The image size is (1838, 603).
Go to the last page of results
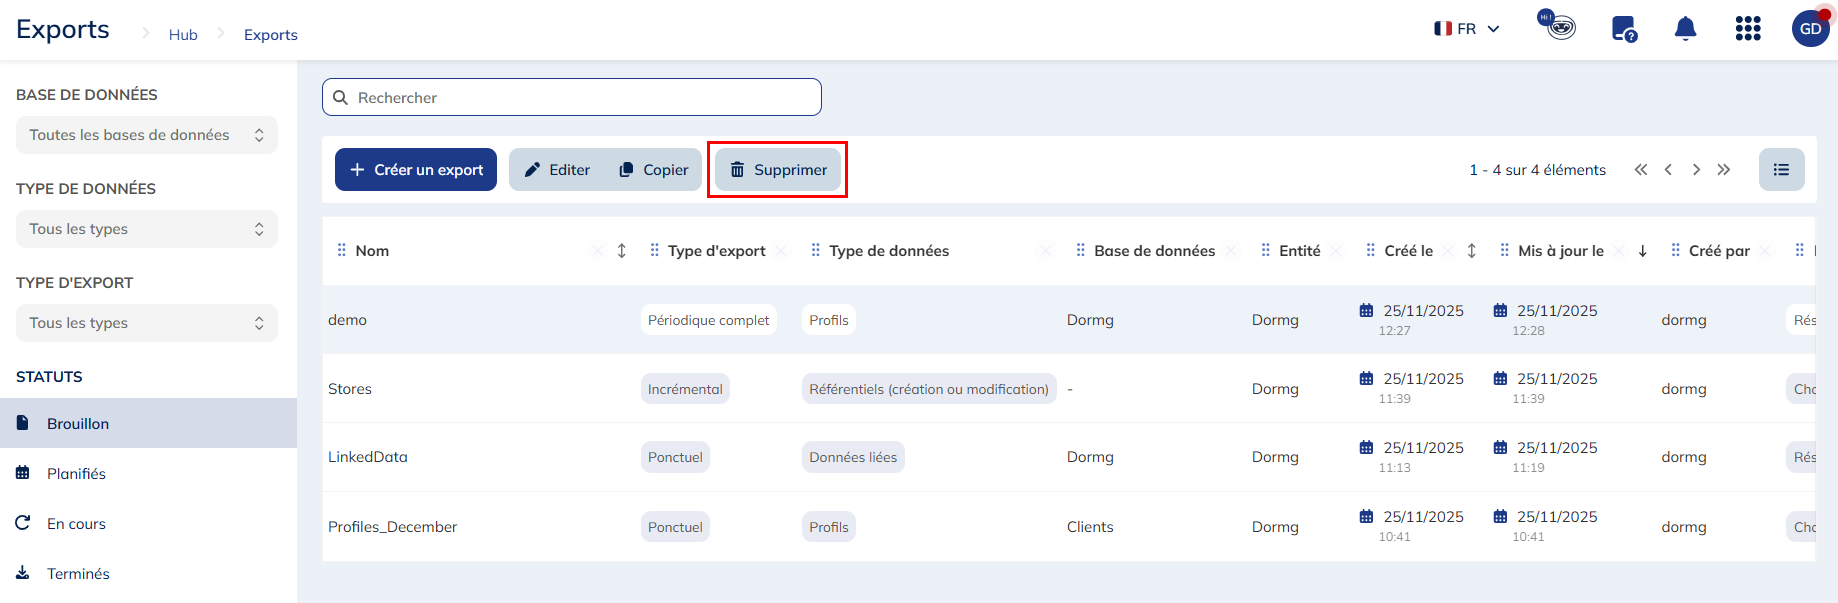click(x=1723, y=170)
